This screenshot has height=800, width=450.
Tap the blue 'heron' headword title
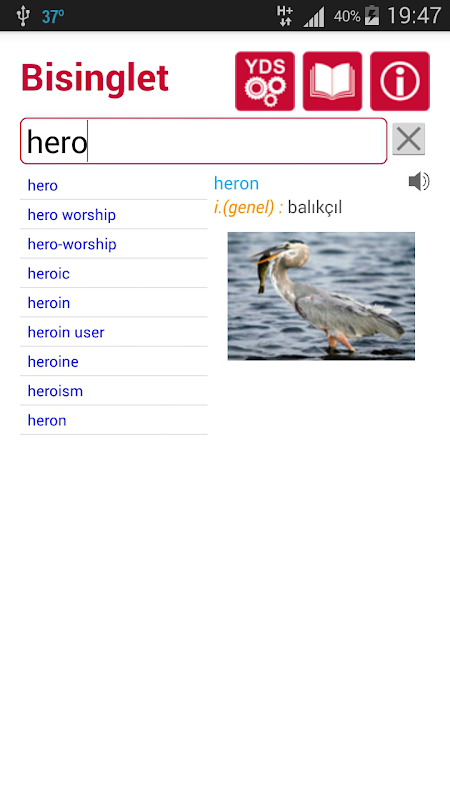pyautogui.click(x=236, y=183)
